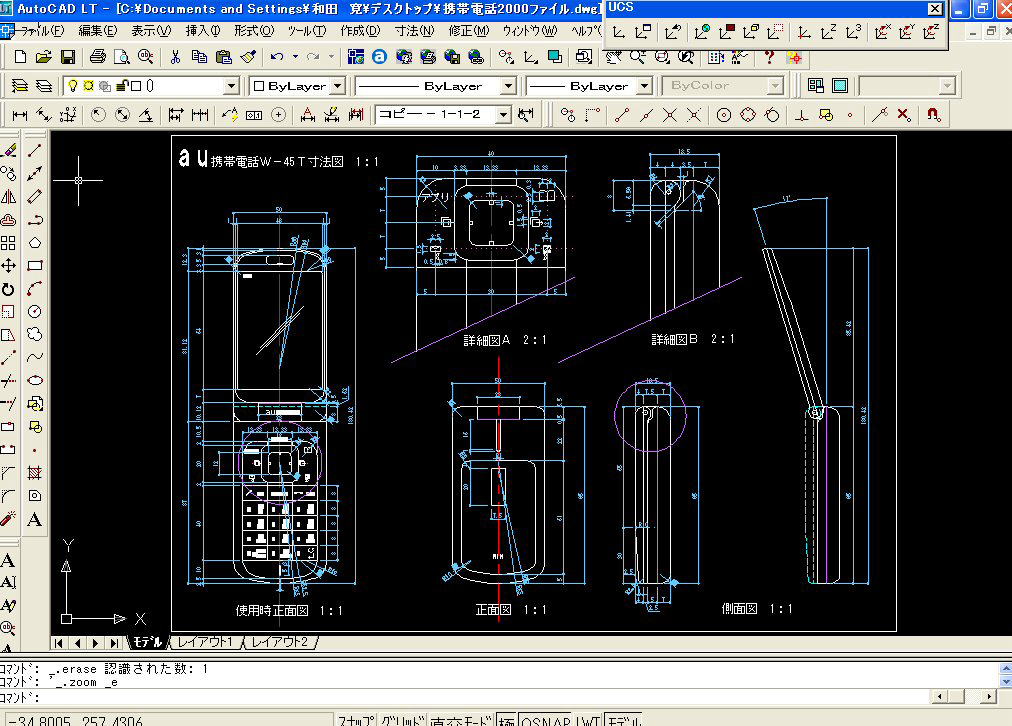Image resolution: width=1012 pixels, height=726 pixels.
Task: Select the Erase tool in the Modify toolbar
Action: [8, 150]
